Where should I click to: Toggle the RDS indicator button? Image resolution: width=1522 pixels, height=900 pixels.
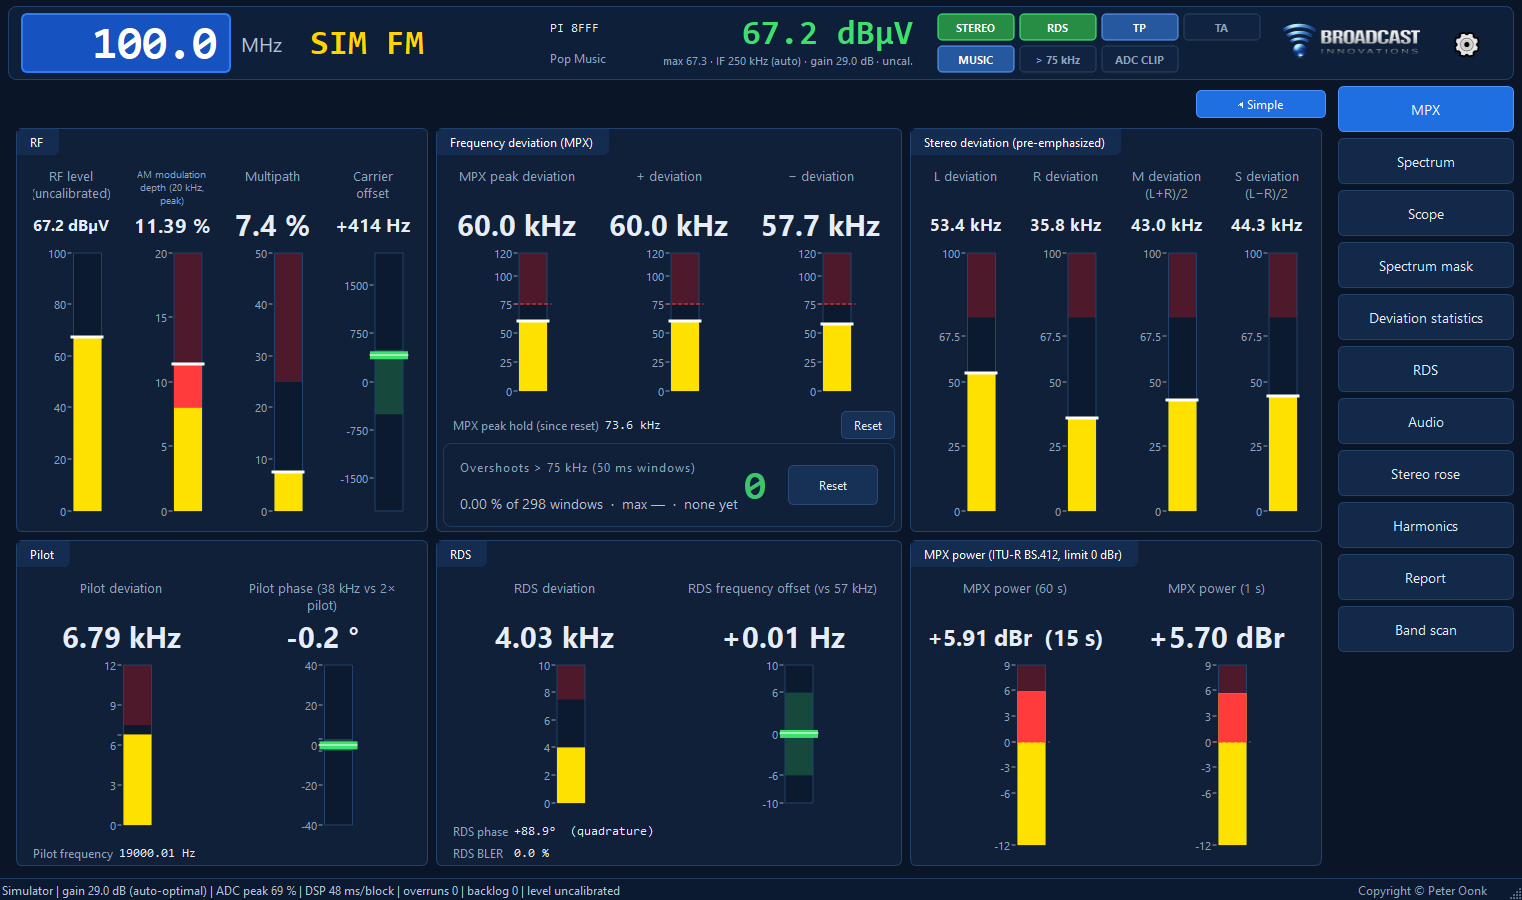(x=1057, y=28)
